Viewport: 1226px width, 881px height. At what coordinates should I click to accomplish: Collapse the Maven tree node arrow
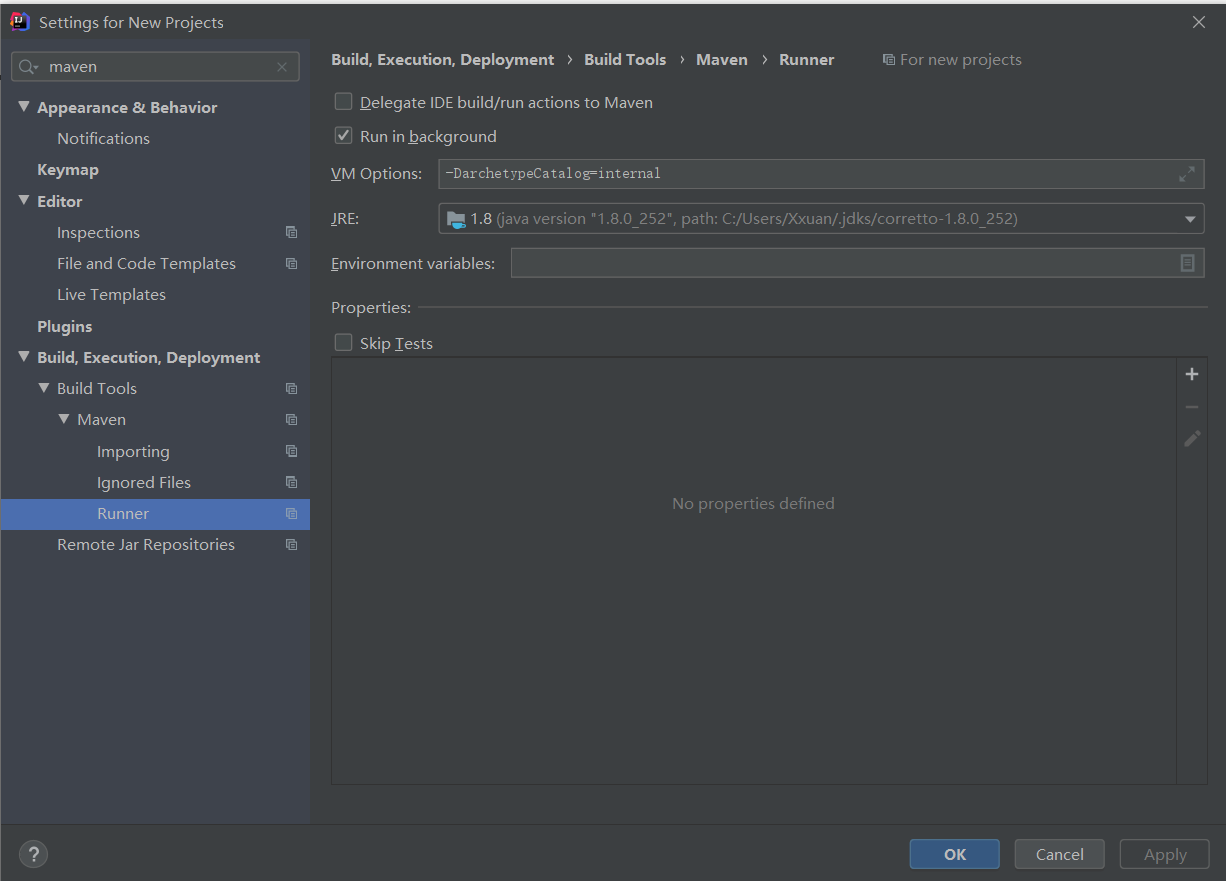coord(64,420)
